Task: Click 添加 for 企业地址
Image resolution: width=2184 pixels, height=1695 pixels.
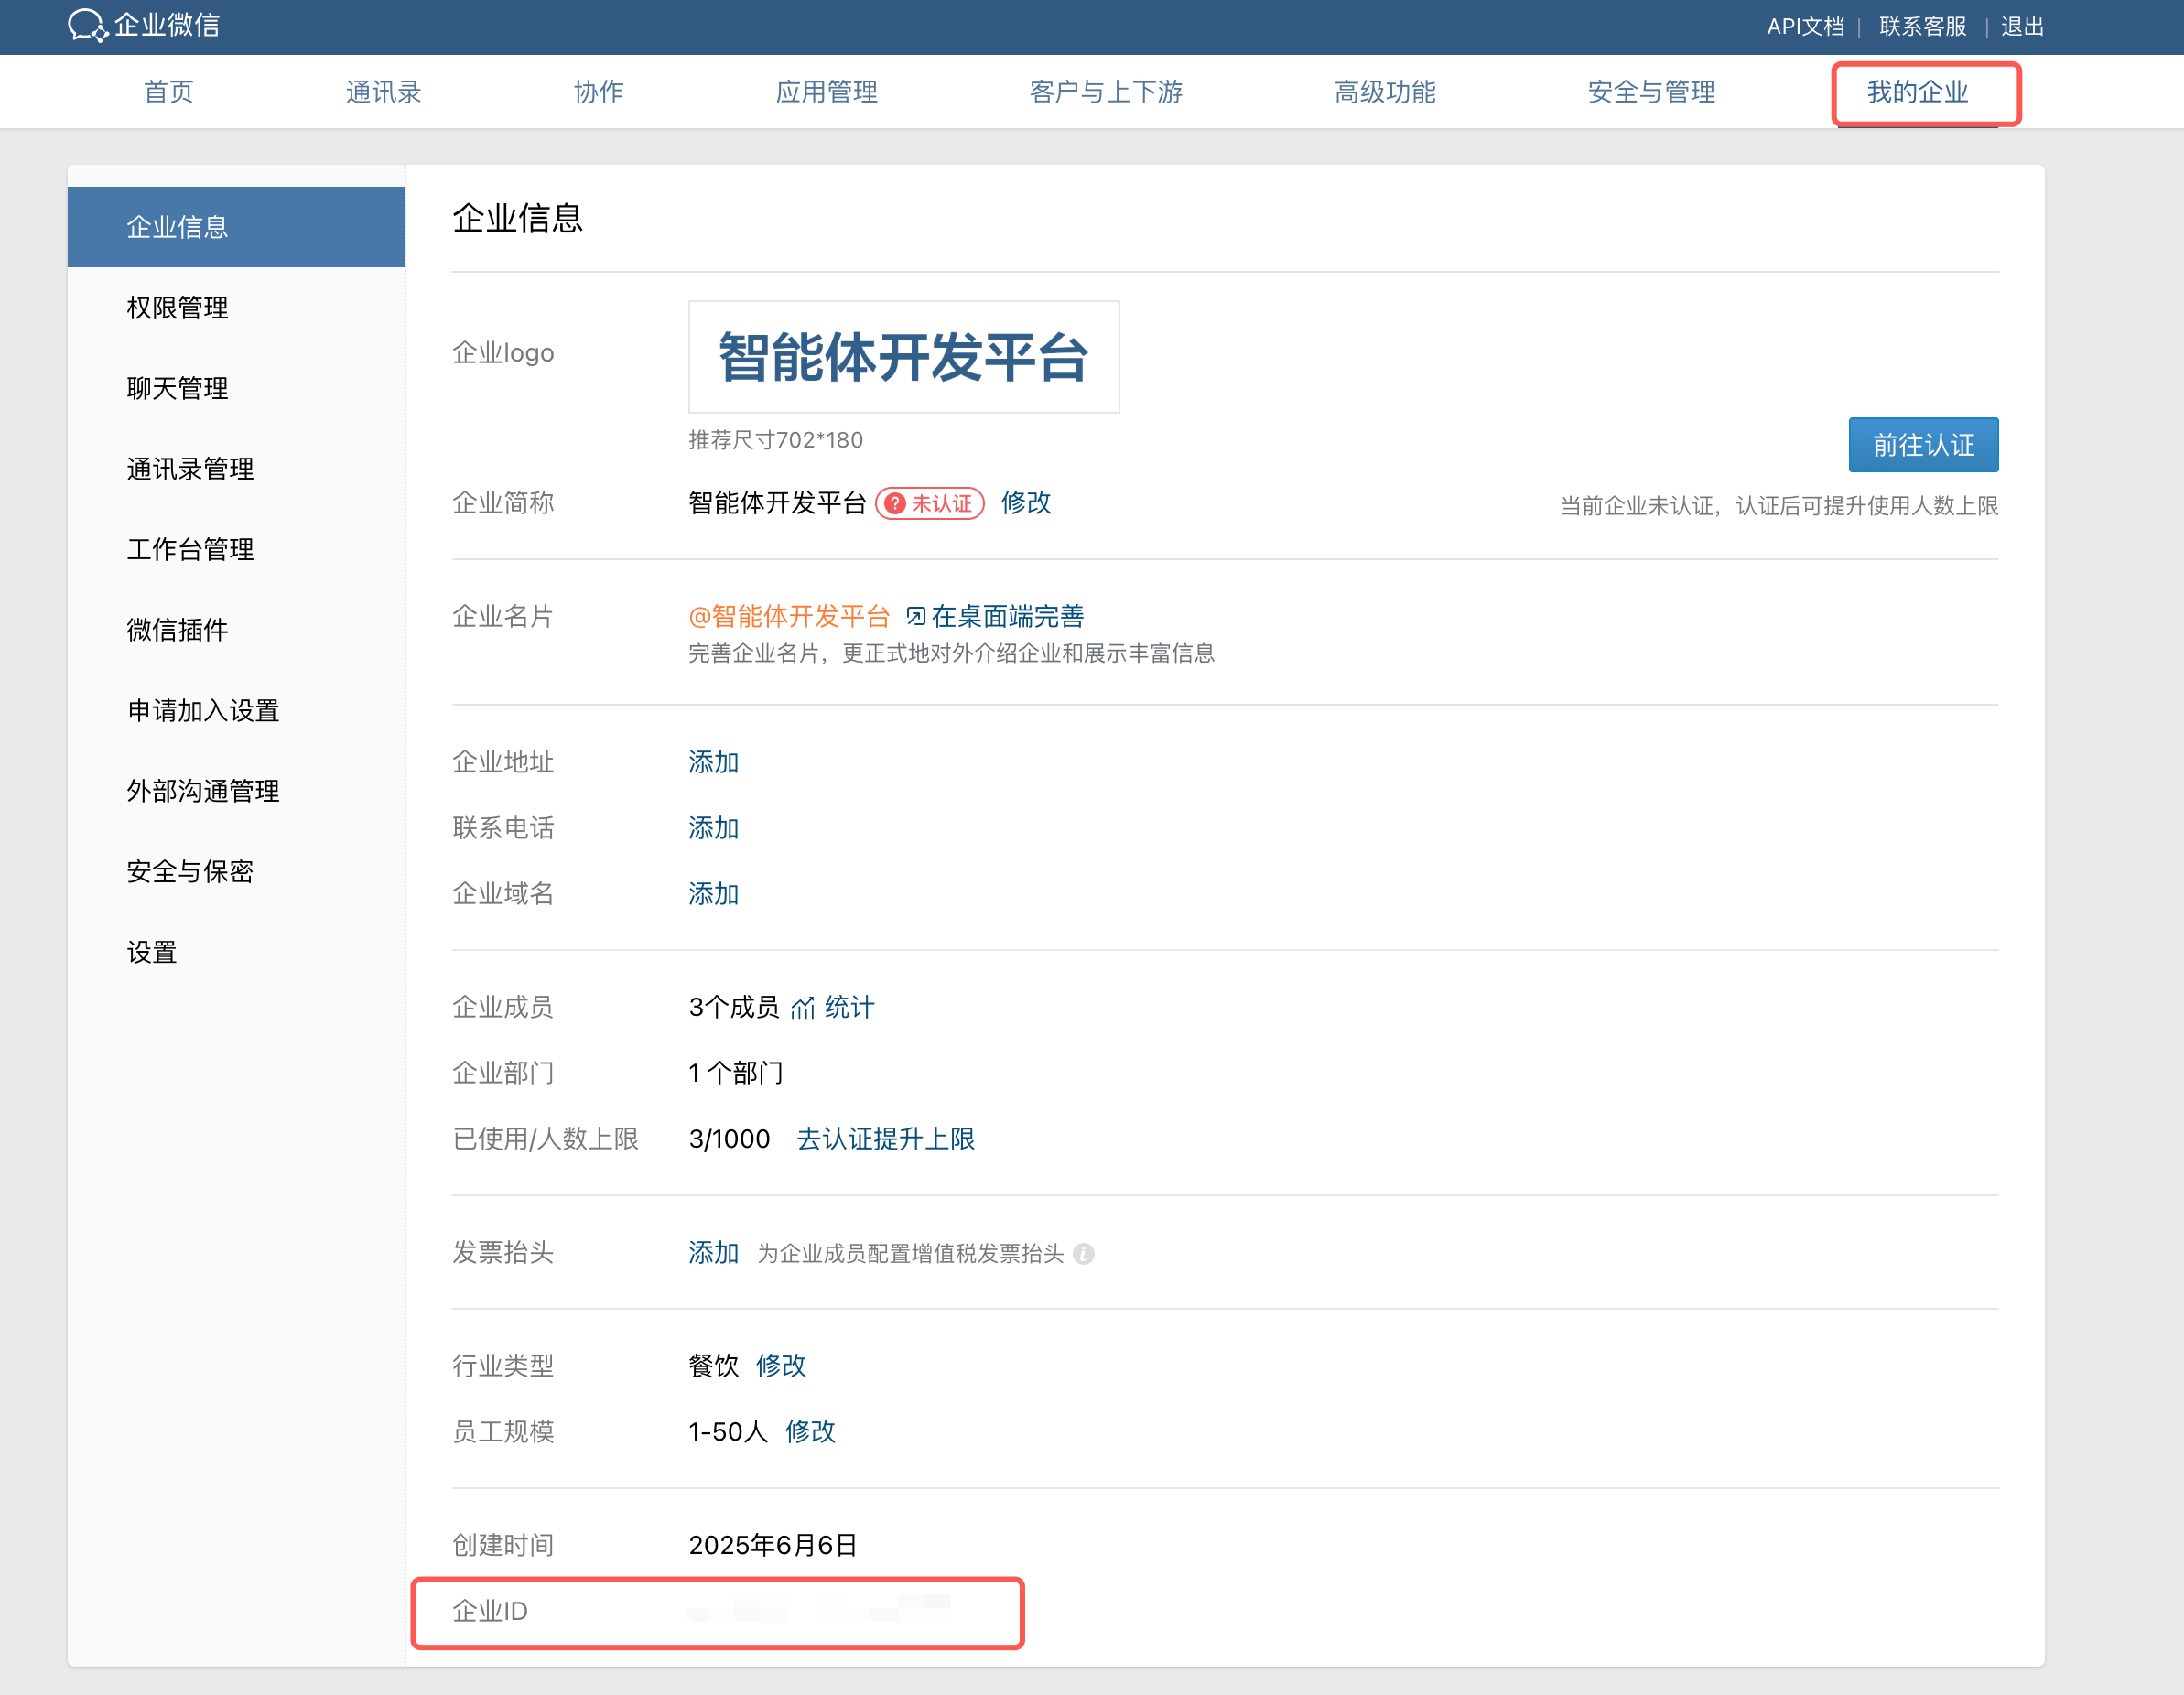Action: pyautogui.click(x=713, y=763)
